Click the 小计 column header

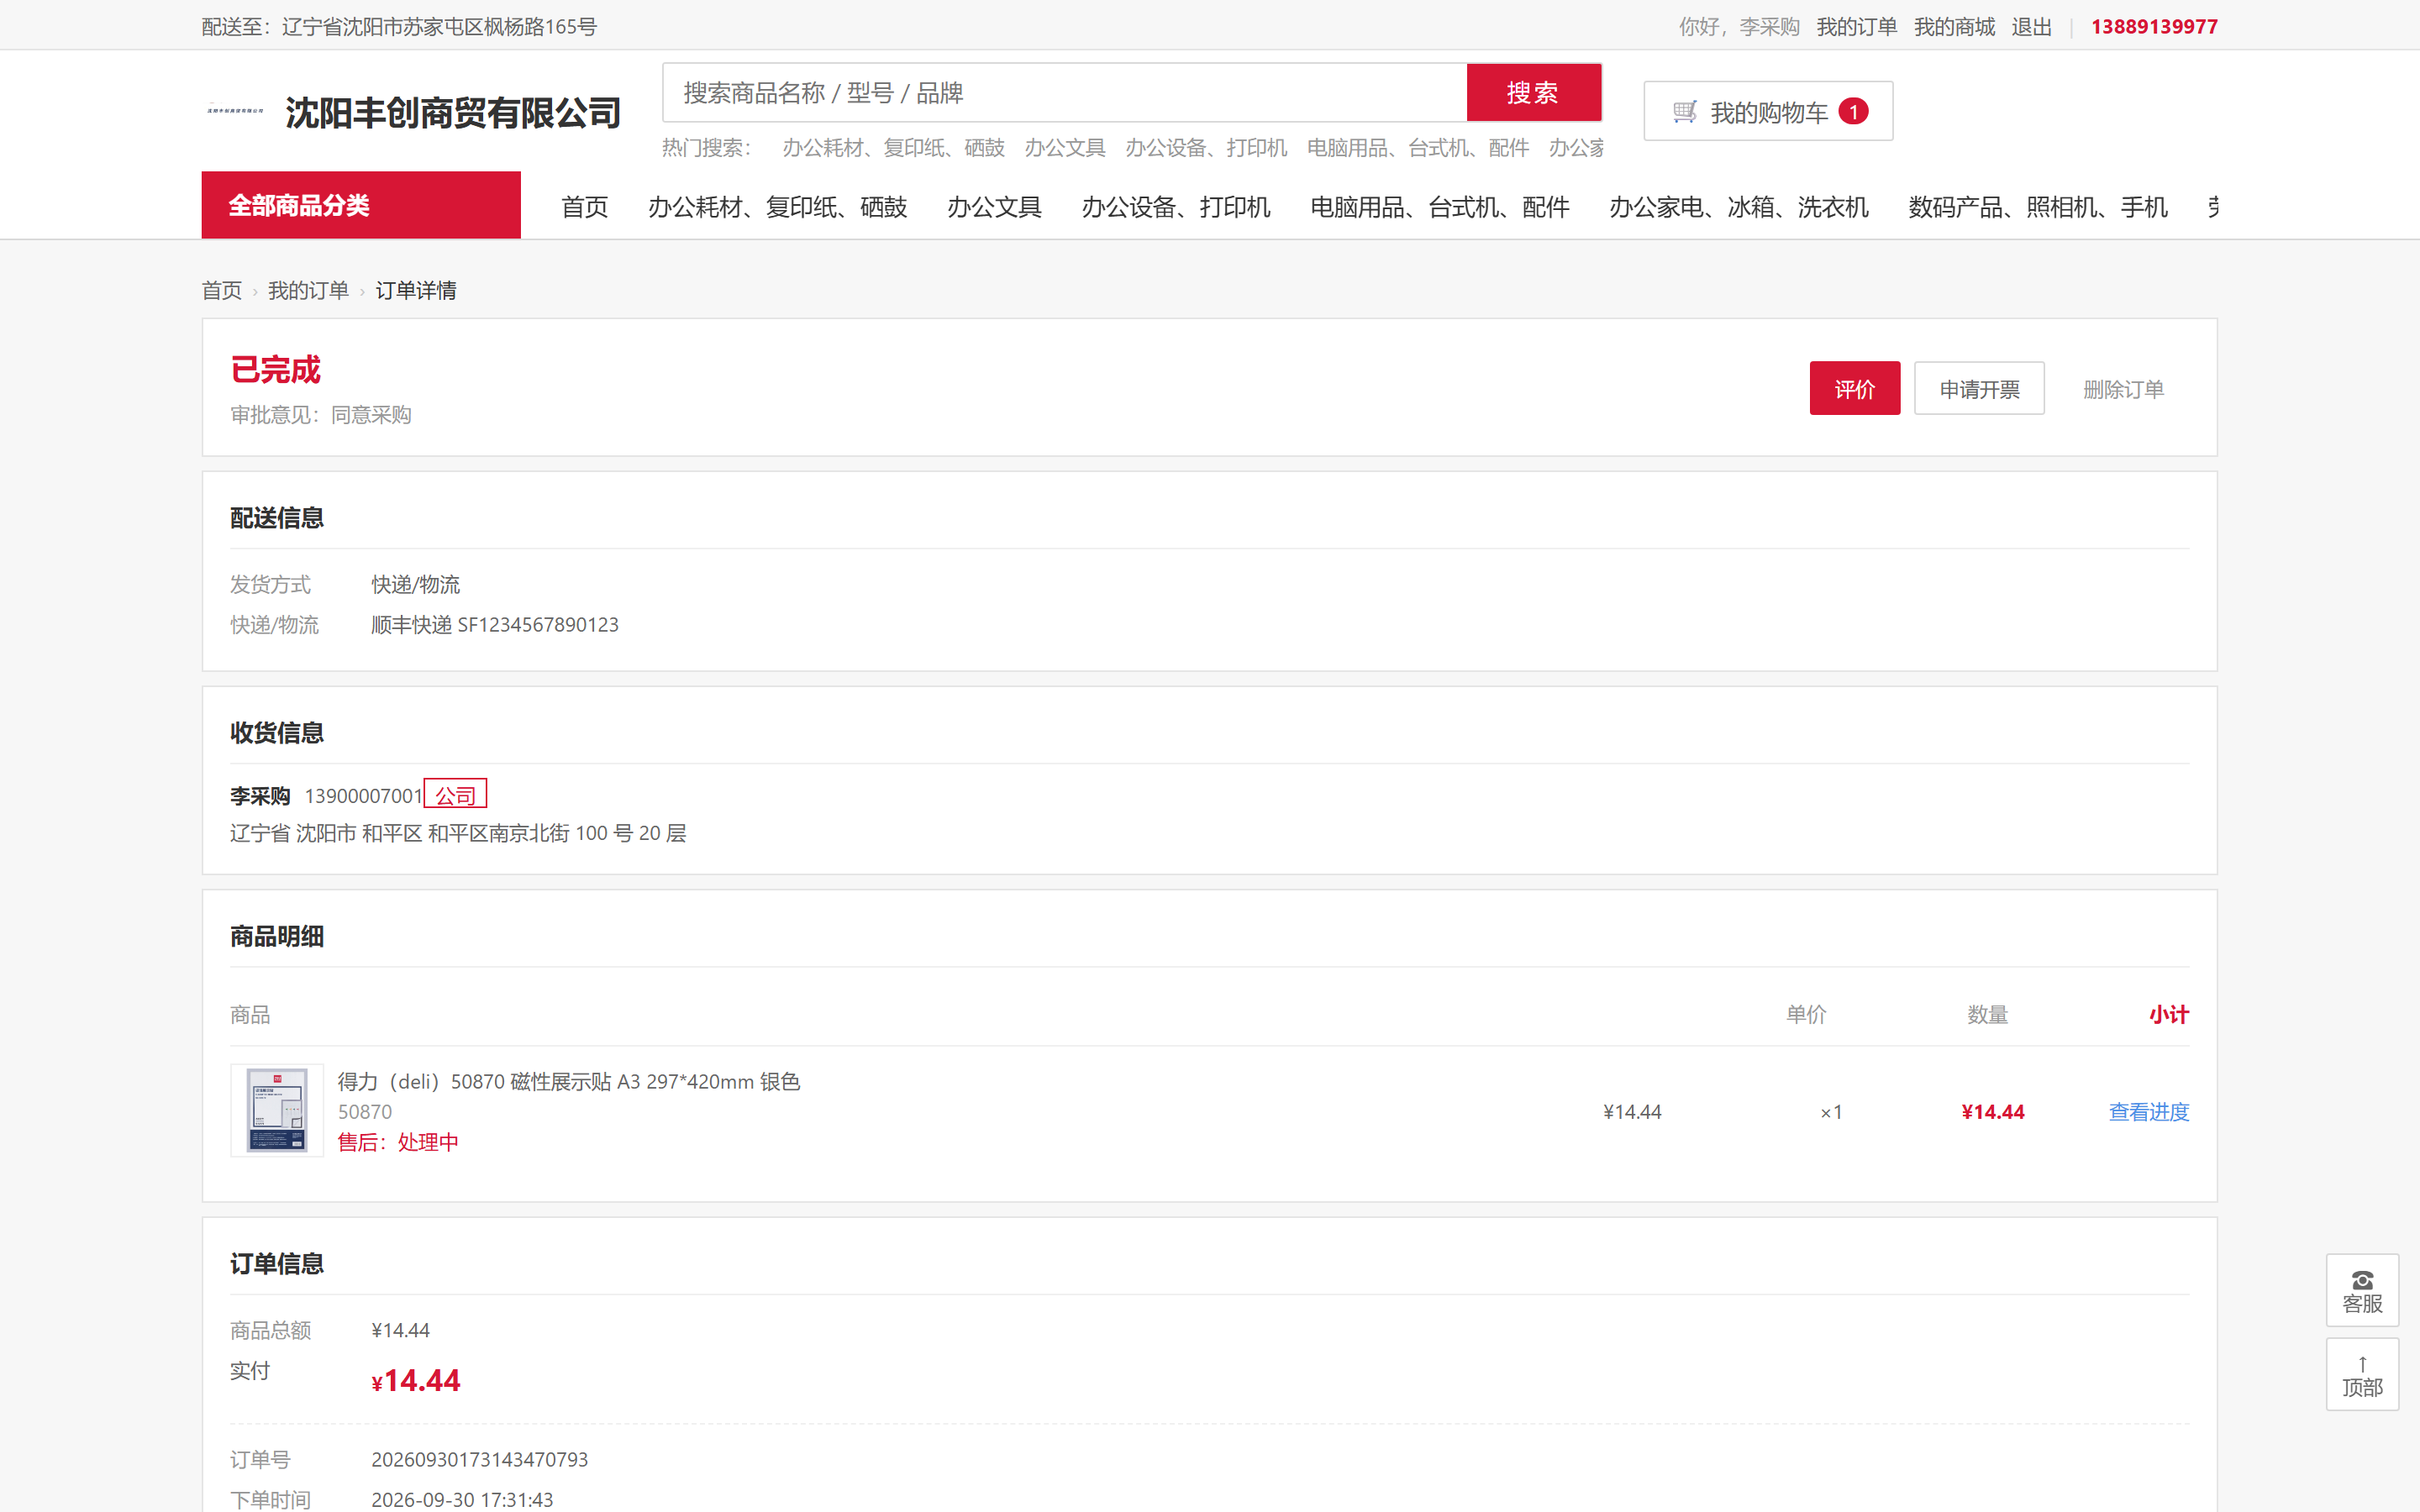tap(2169, 1014)
